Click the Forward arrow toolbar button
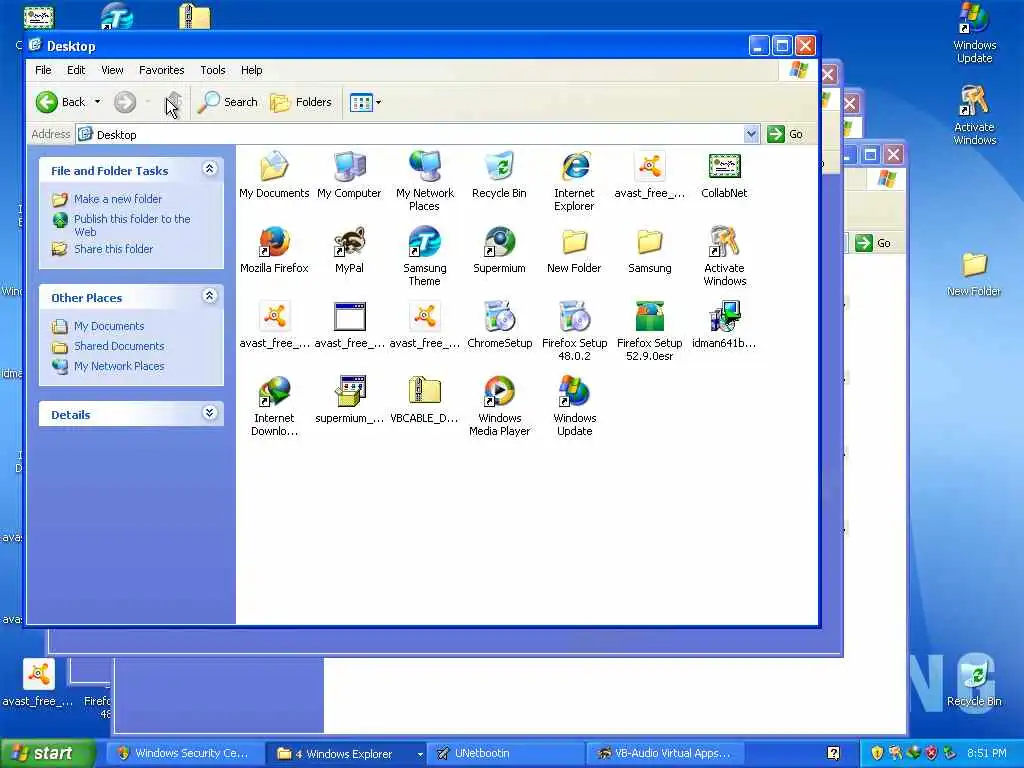Viewport: 1024px width, 768px height. click(125, 102)
